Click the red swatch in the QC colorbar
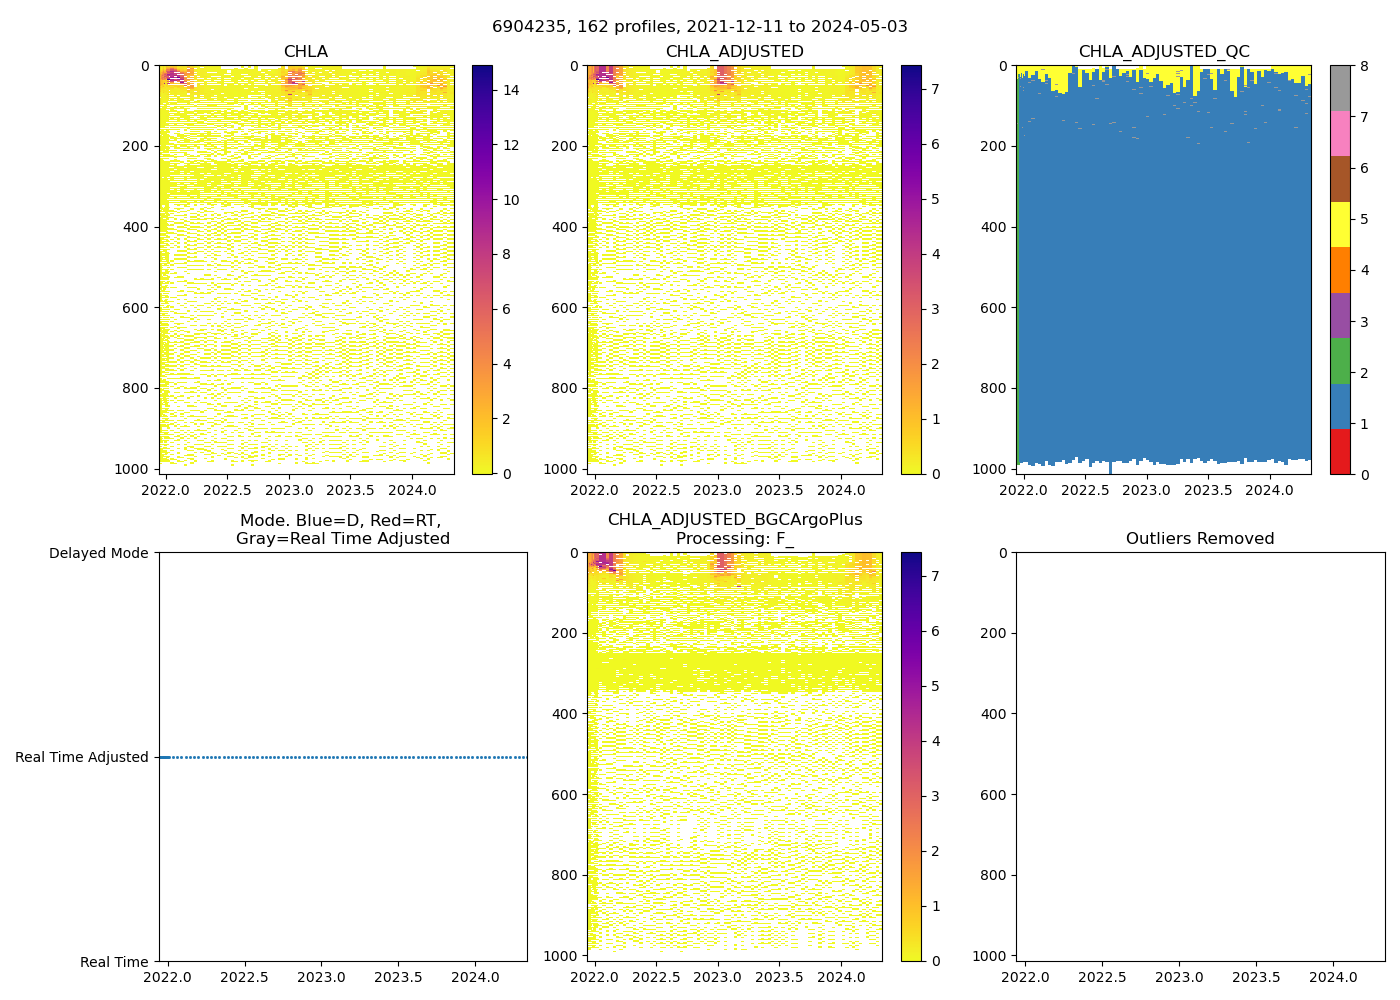This screenshot has width=1400, height=1000. (1340, 451)
